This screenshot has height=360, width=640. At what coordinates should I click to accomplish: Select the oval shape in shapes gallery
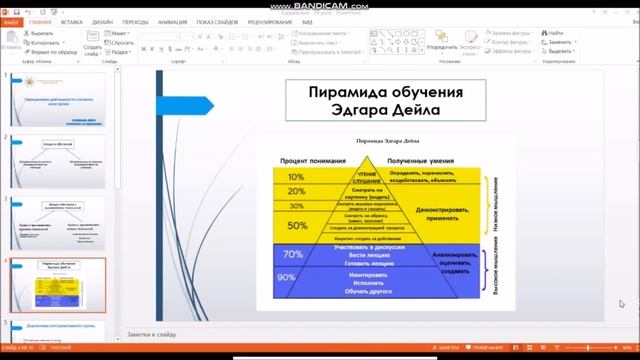pos(407,34)
